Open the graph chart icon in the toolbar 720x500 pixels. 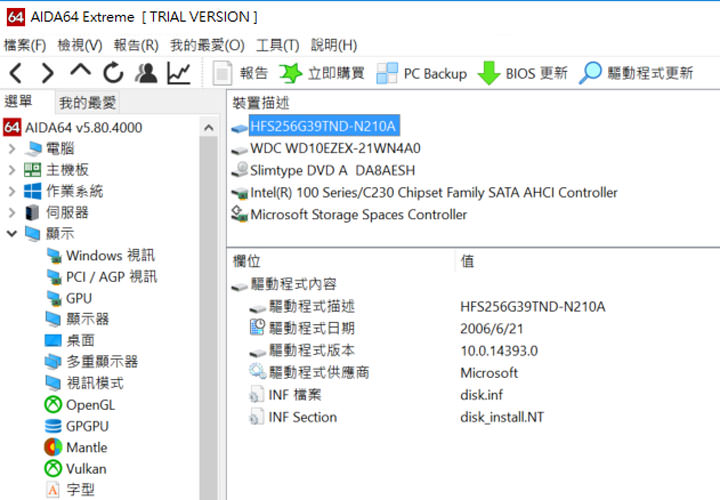tap(179, 73)
